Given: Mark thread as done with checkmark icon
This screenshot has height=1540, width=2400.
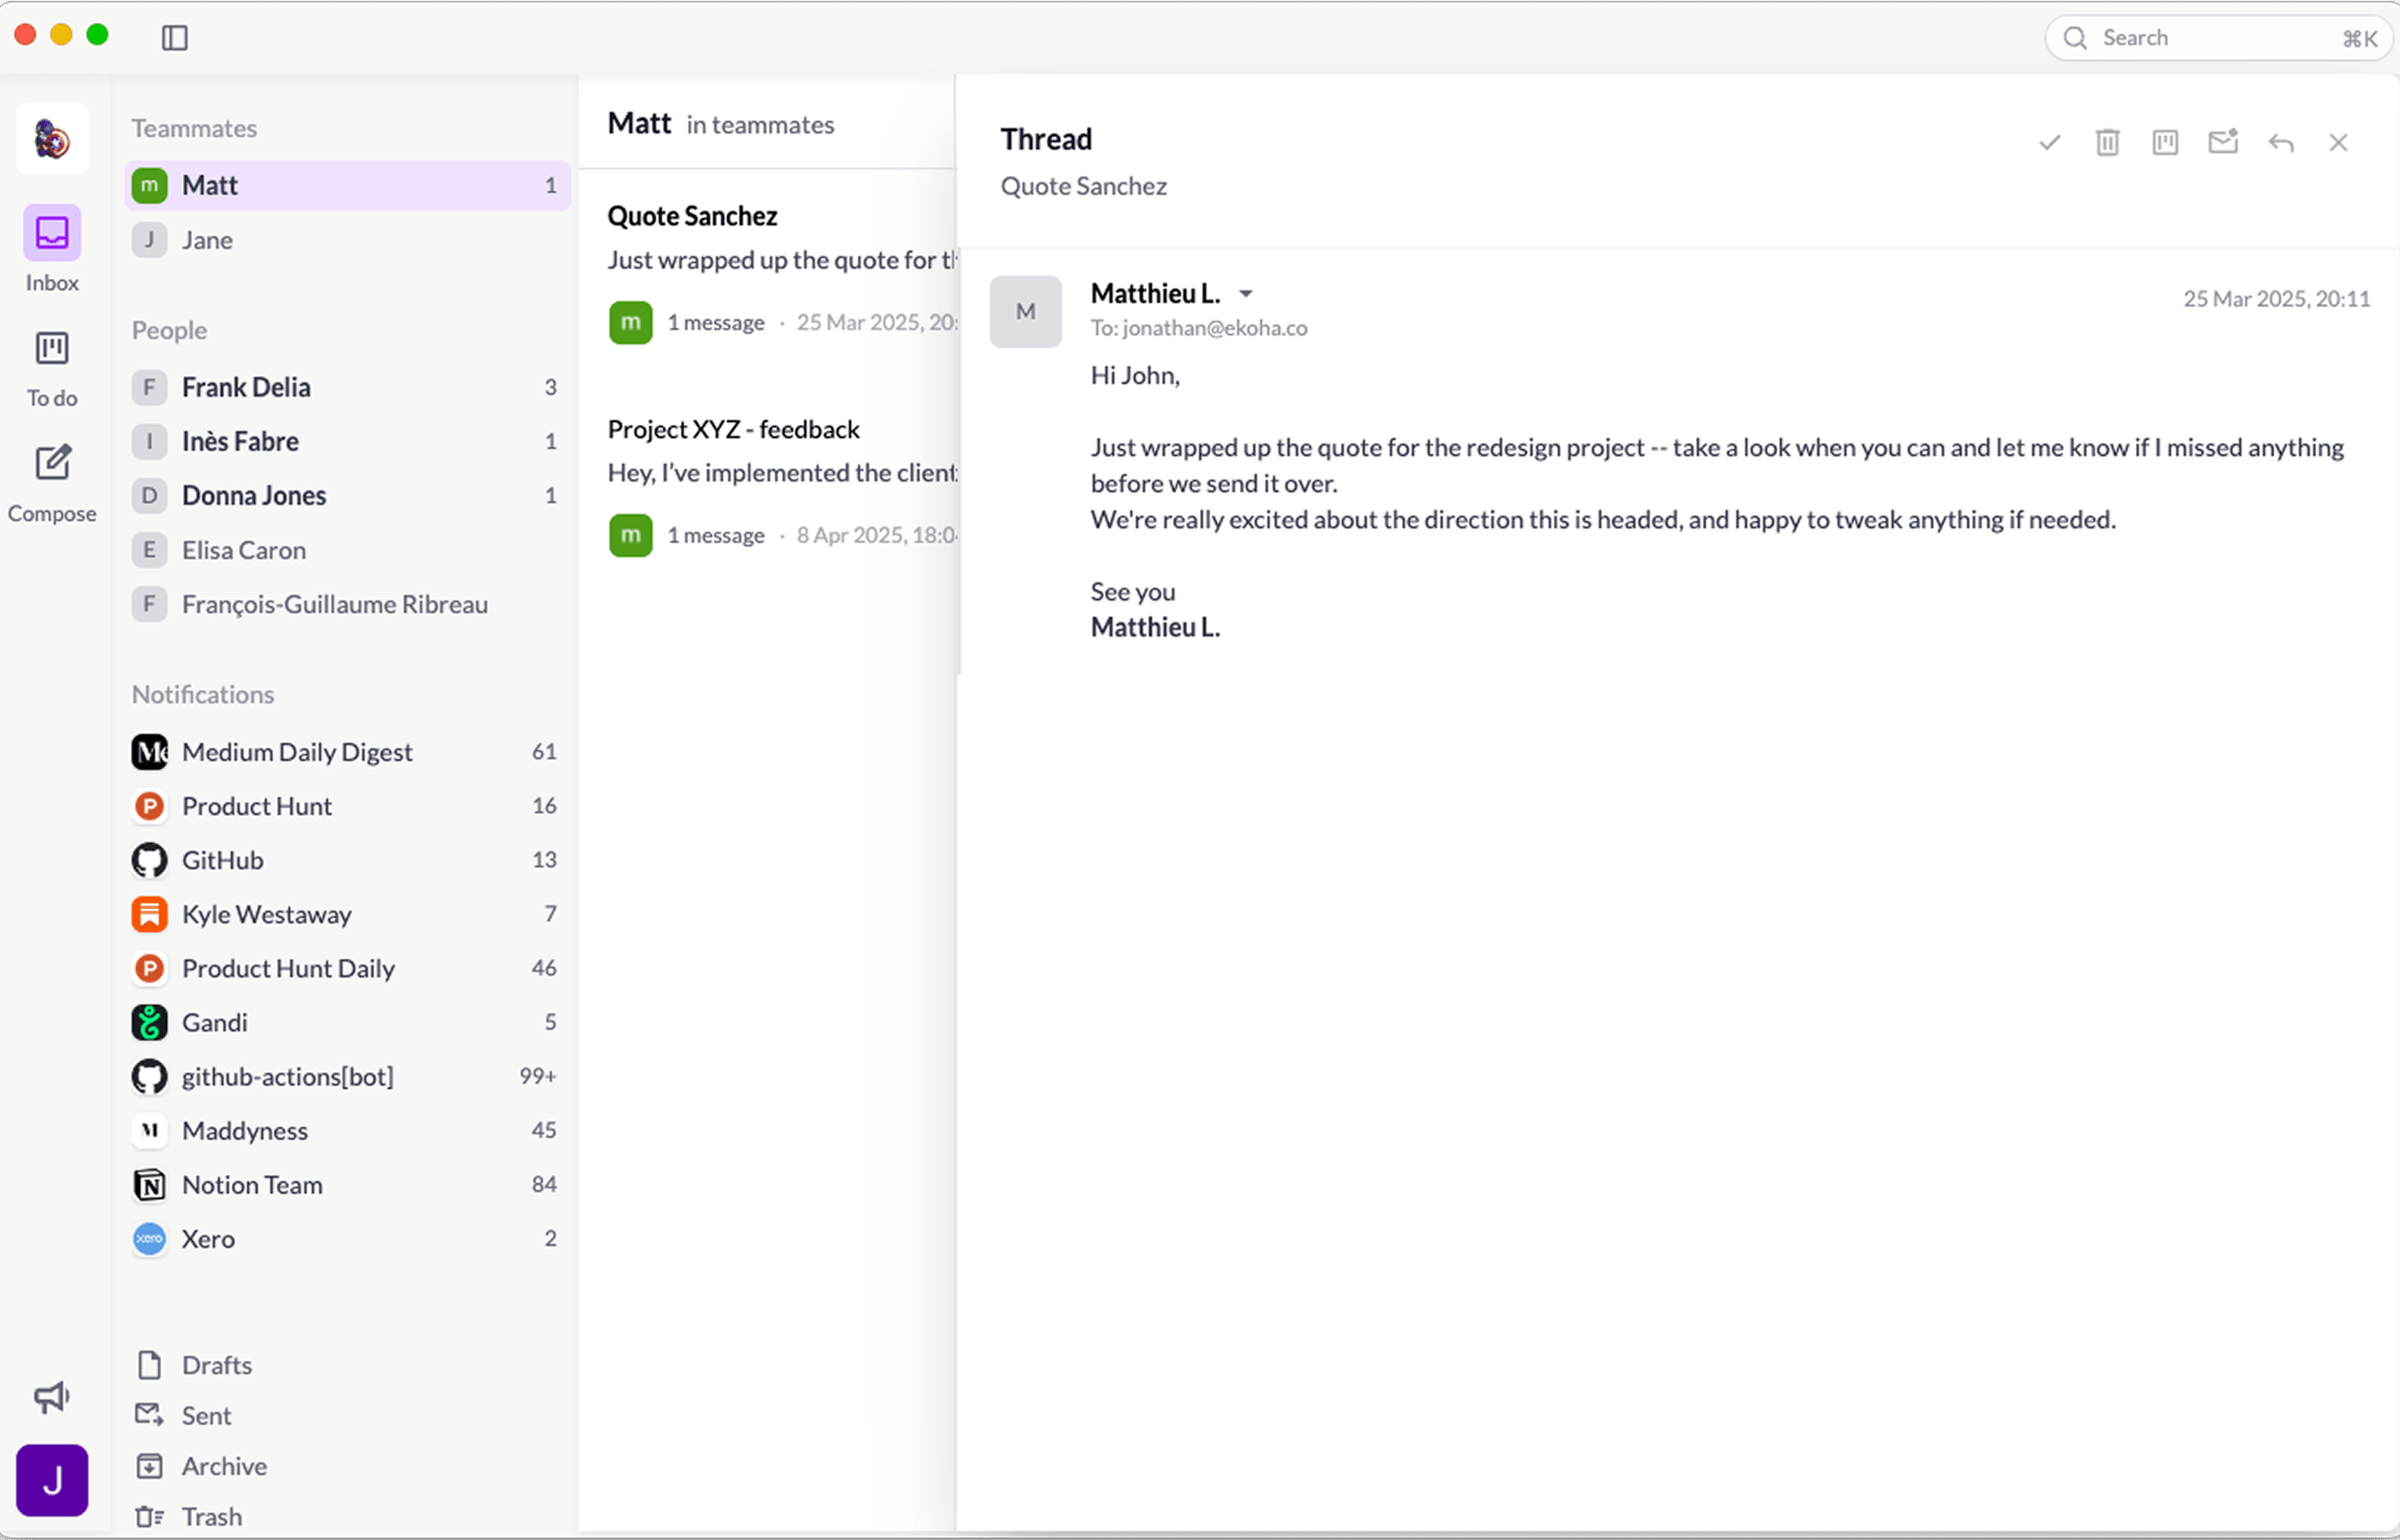Looking at the screenshot, I should coord(2049,142).
